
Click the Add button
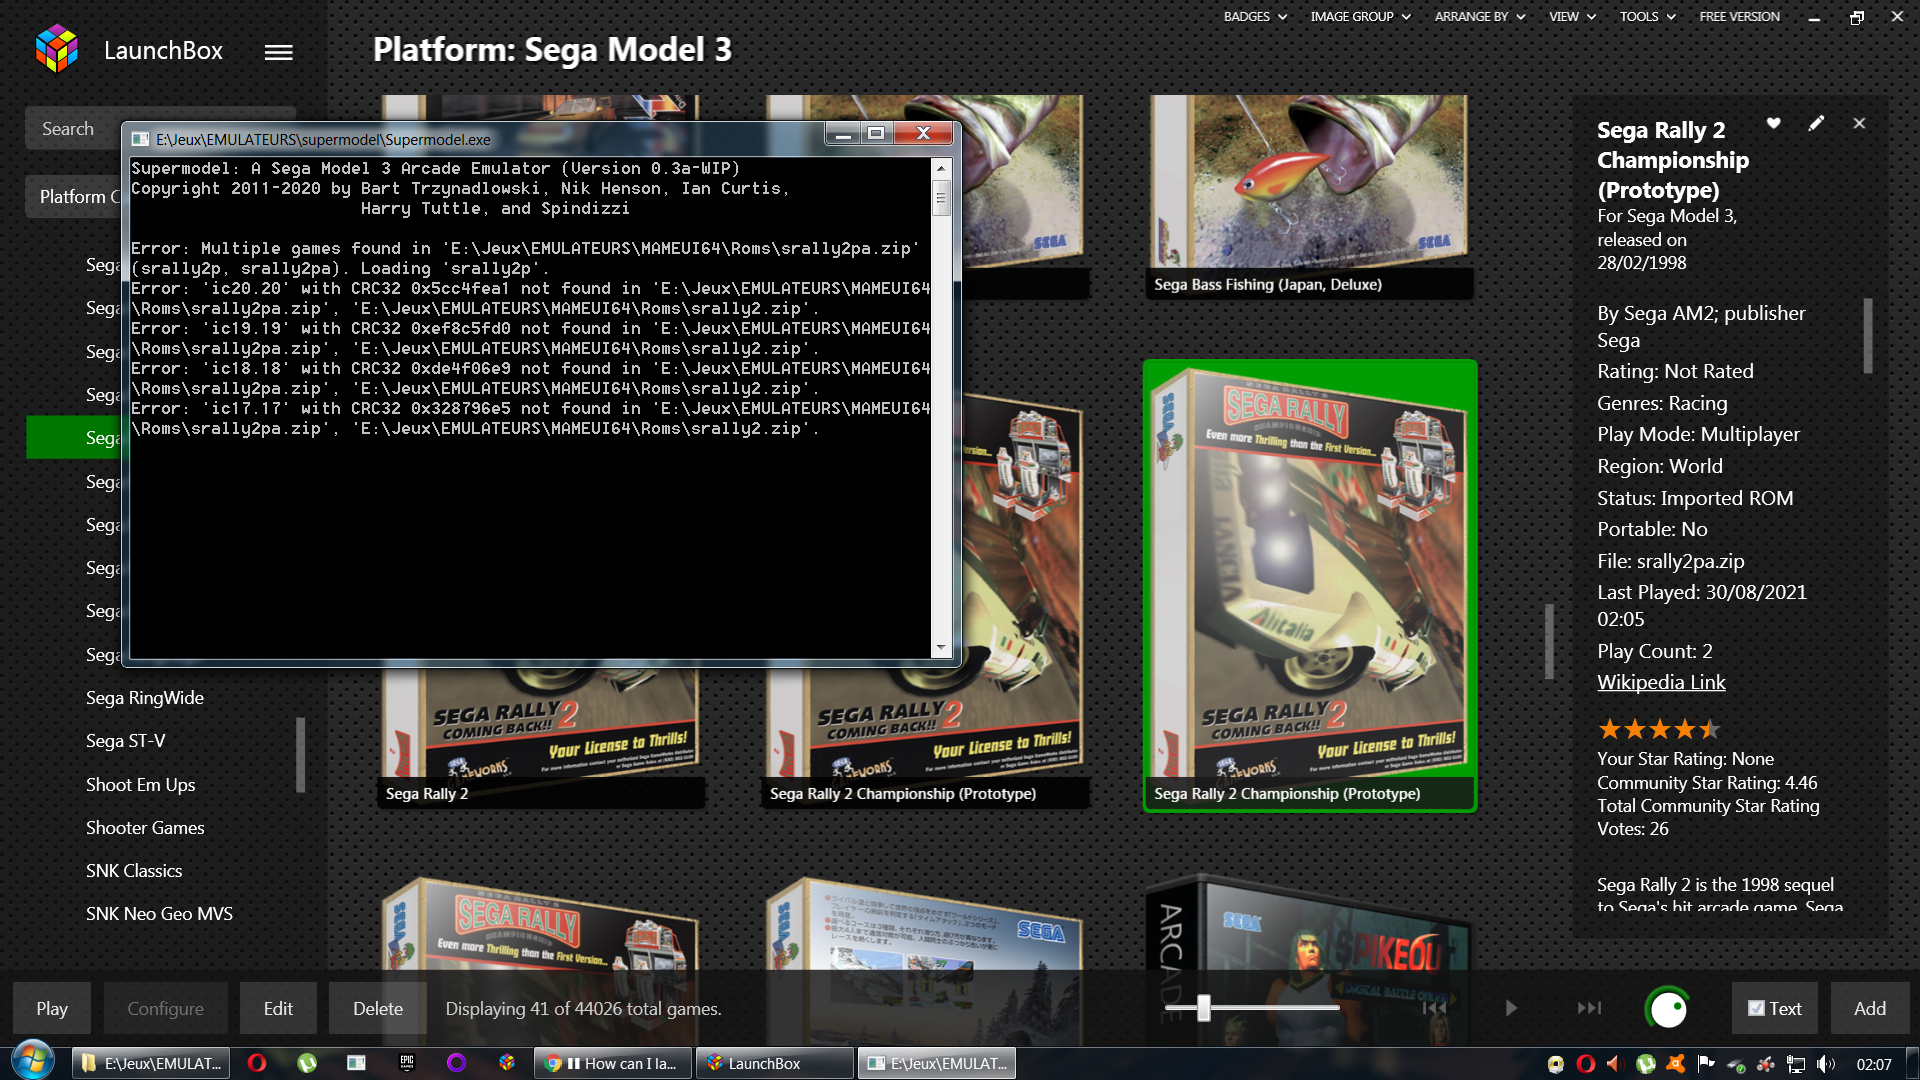pyautogui.click(x=1870, y=1008)
